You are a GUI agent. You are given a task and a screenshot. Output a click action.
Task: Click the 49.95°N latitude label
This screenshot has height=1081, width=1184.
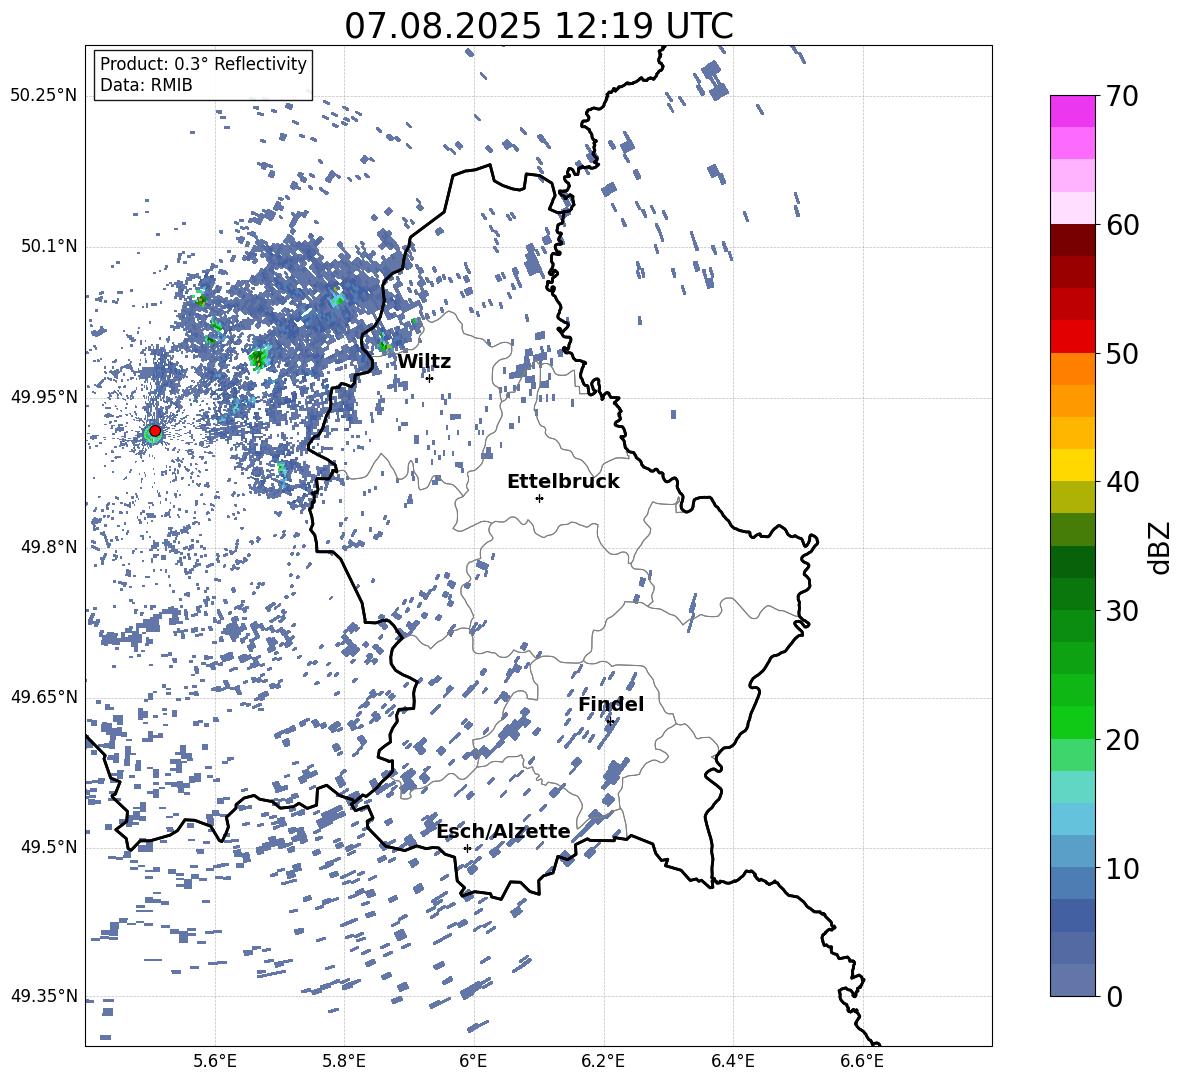coord(44,396)
